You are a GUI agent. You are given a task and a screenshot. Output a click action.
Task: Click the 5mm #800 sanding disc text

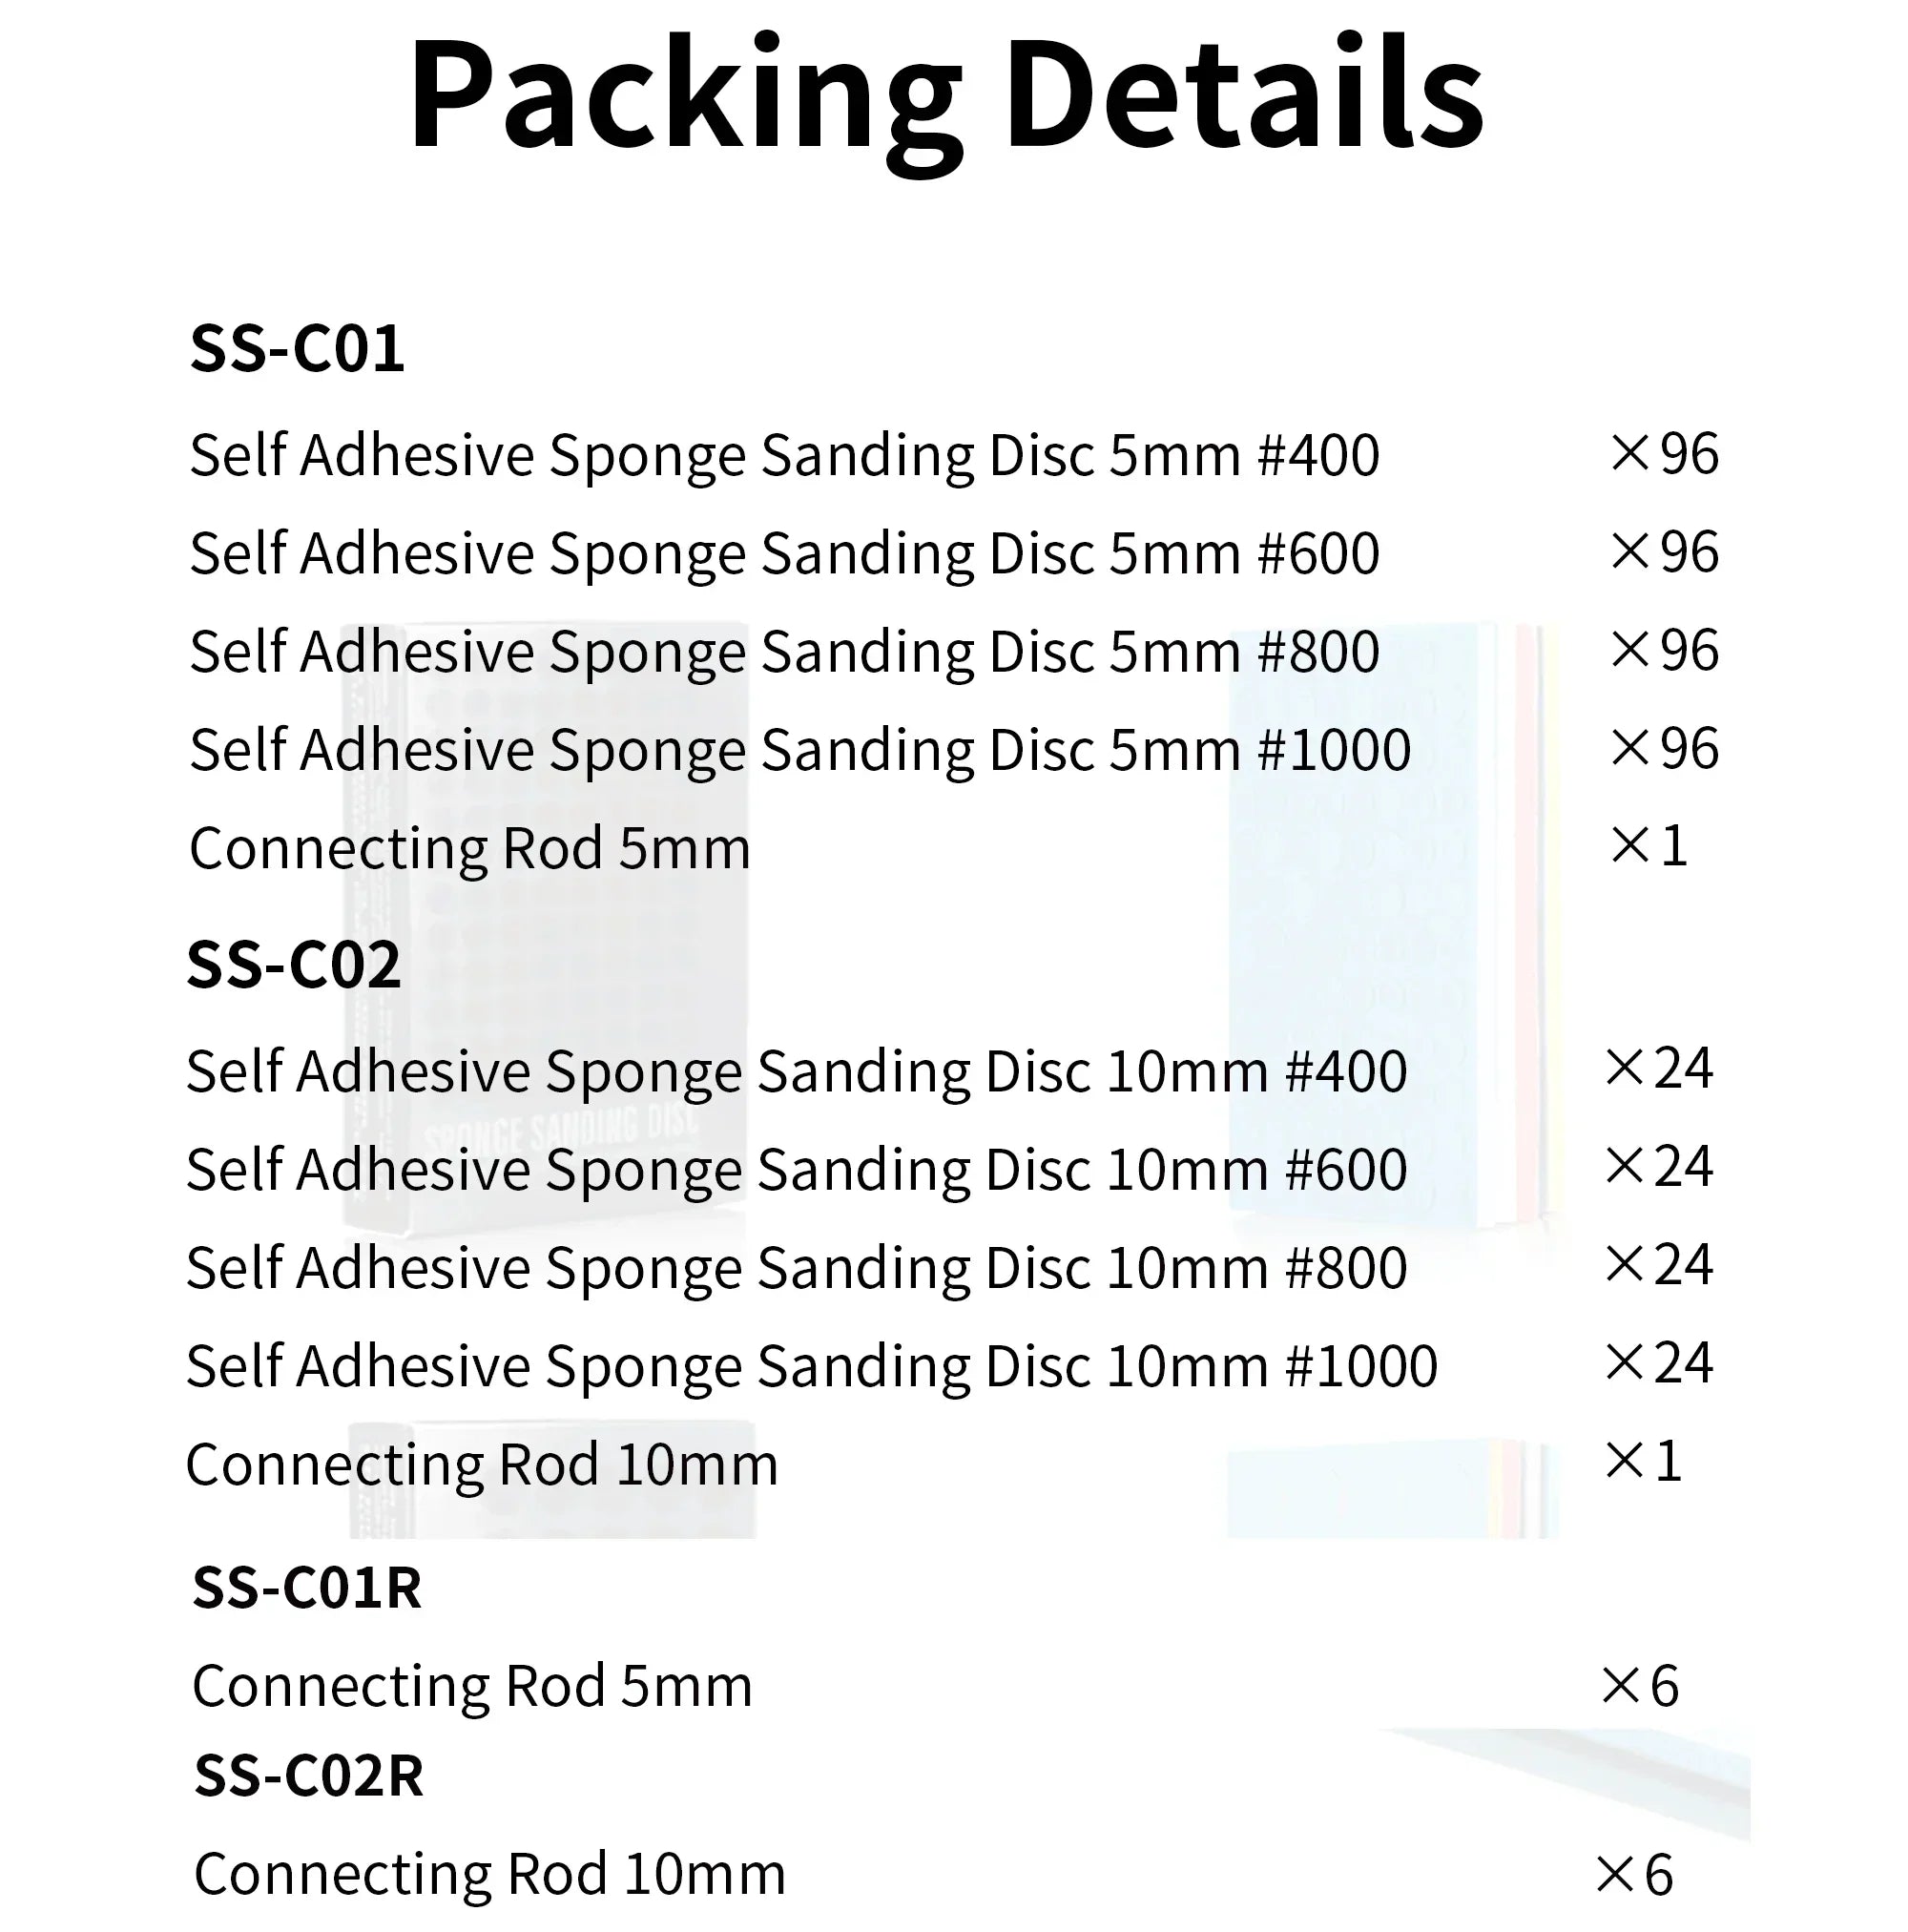point(784,652)
